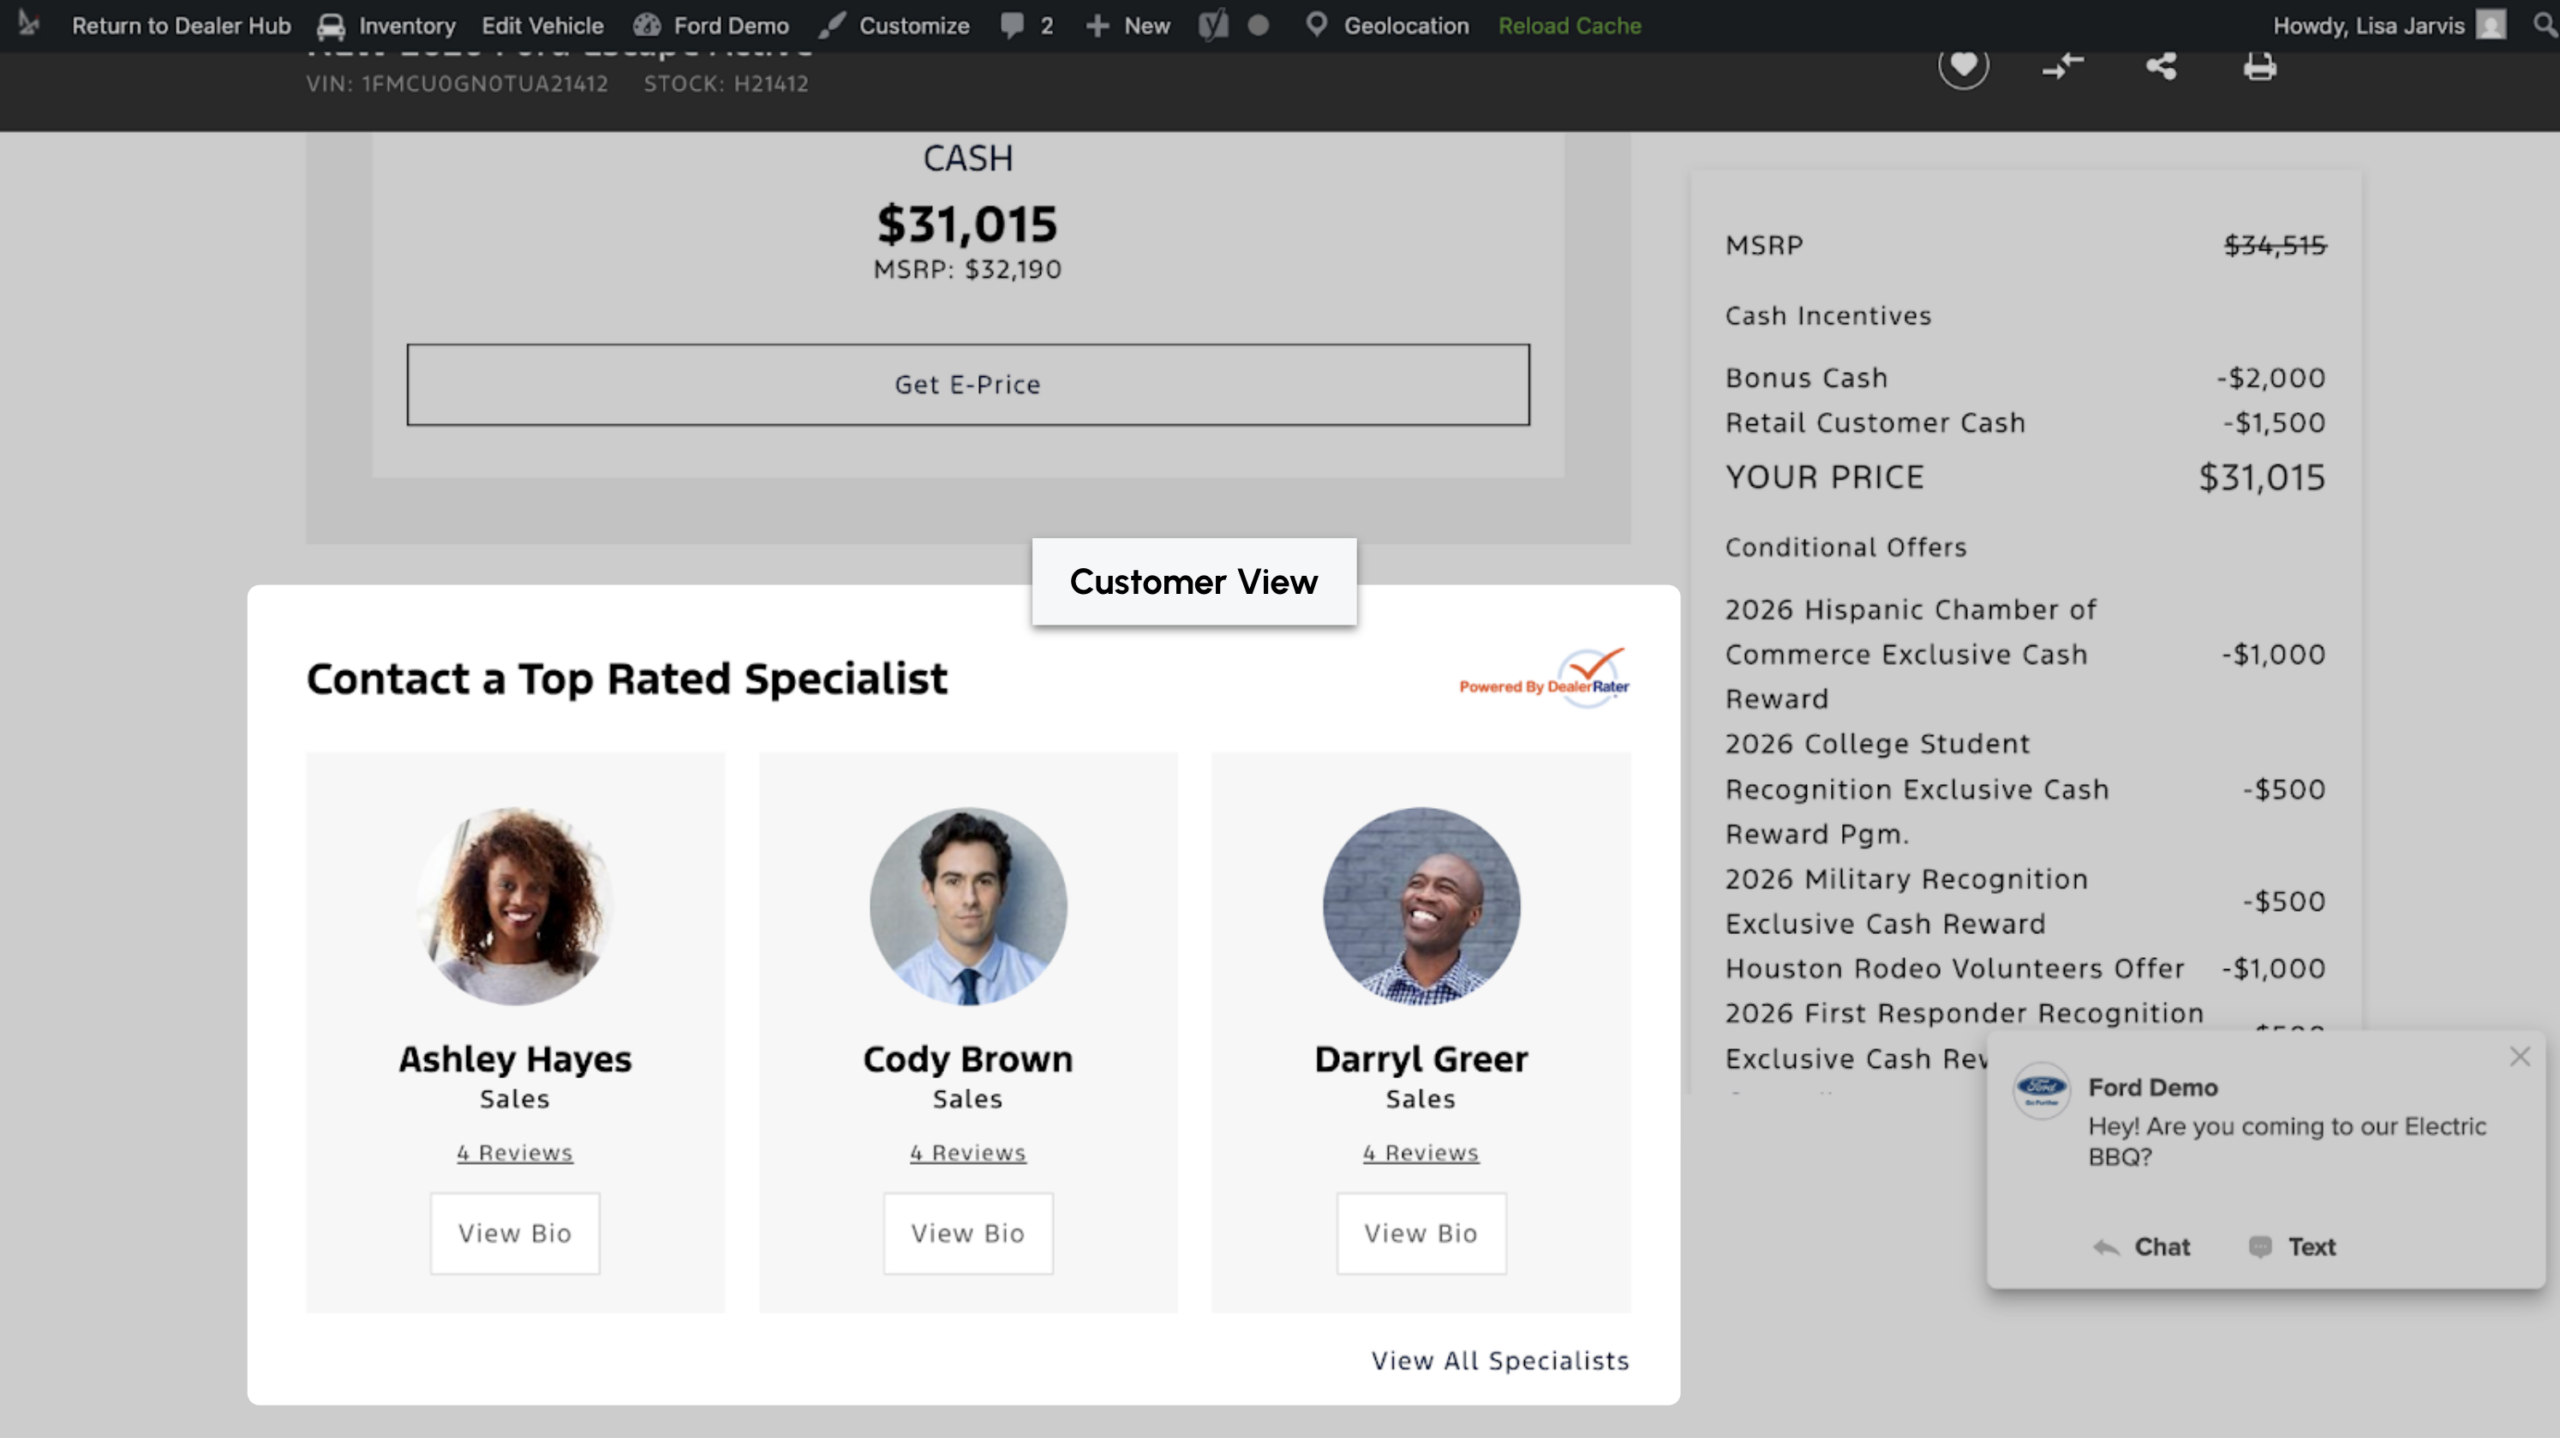The height and width of the screenshot is (1438, 2560).
Task: Save vehicle with the heart favorite icon
Action: coord(1963,65)
